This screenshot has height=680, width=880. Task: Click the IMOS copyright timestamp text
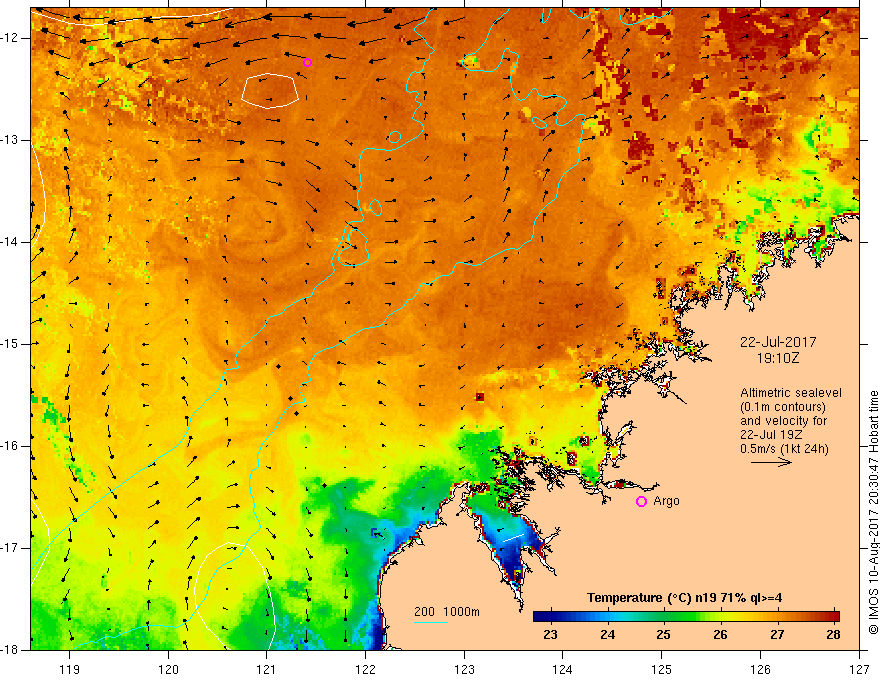tap(873, 513)
